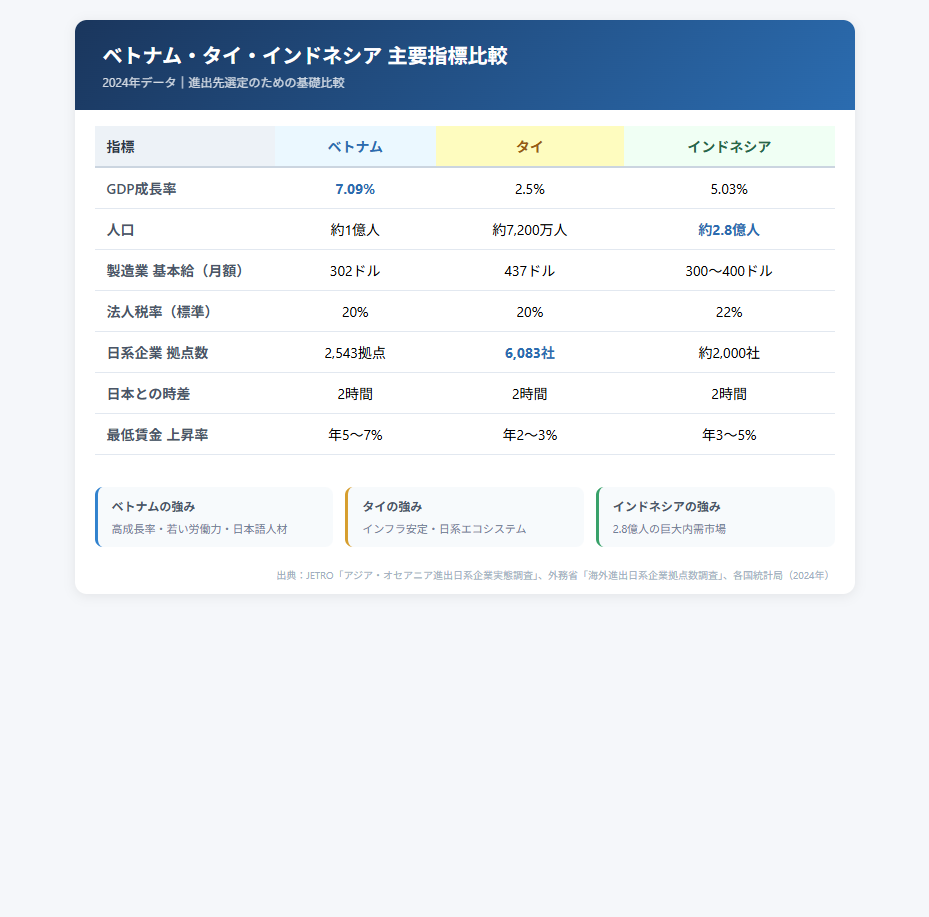This screenshot has width=929, height=917.
Task: Select the 最低賃金 上昇率 row label
Action: tap(157, 435)
